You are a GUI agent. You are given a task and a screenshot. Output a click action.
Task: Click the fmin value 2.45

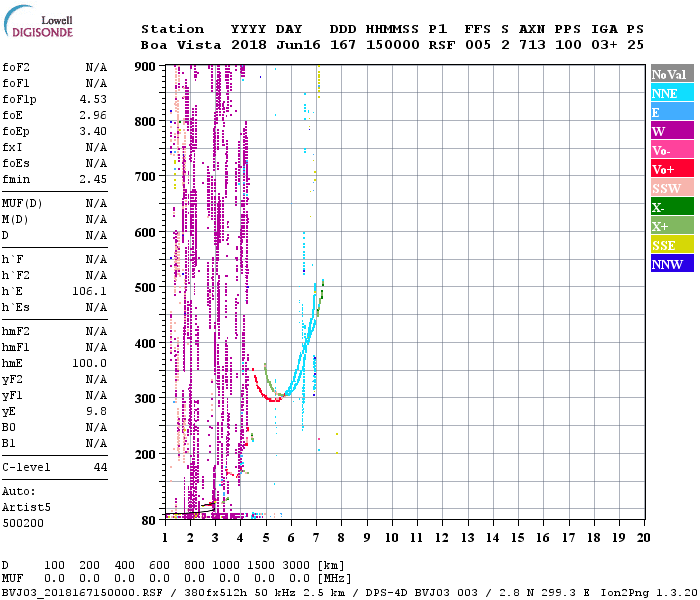tap(93, 179)
